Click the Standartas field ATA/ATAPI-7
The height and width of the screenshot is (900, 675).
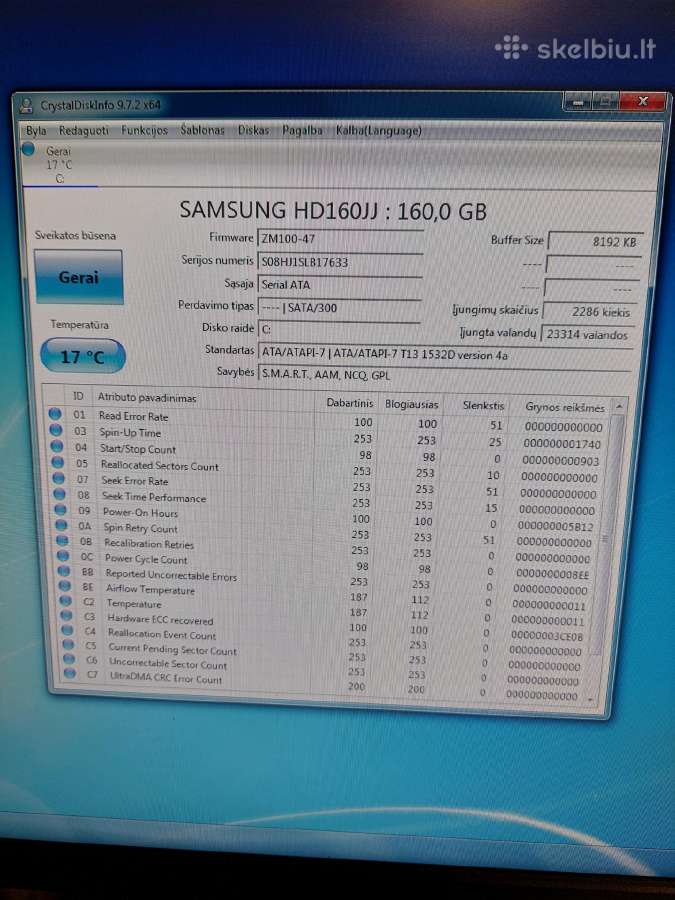(445, 354)
